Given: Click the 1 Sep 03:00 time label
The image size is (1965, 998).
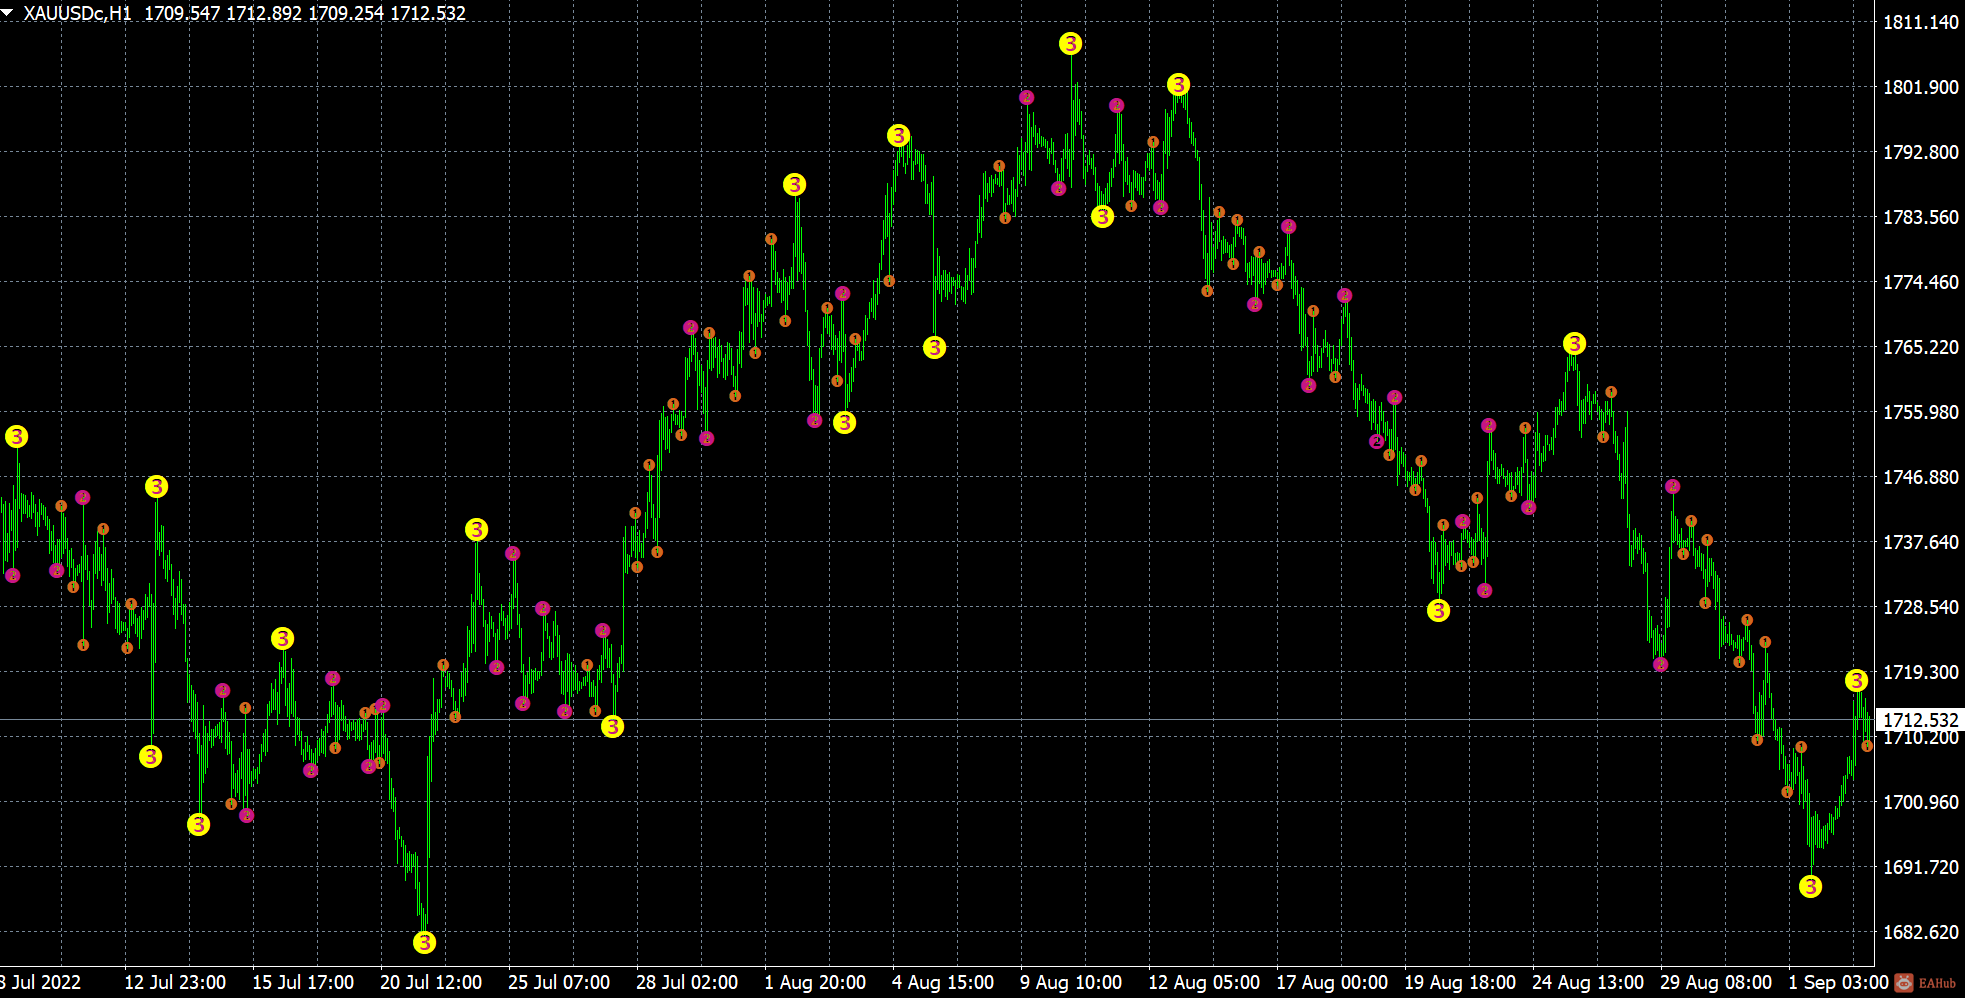Looking at the screenshot, I should click(1838, 982).
